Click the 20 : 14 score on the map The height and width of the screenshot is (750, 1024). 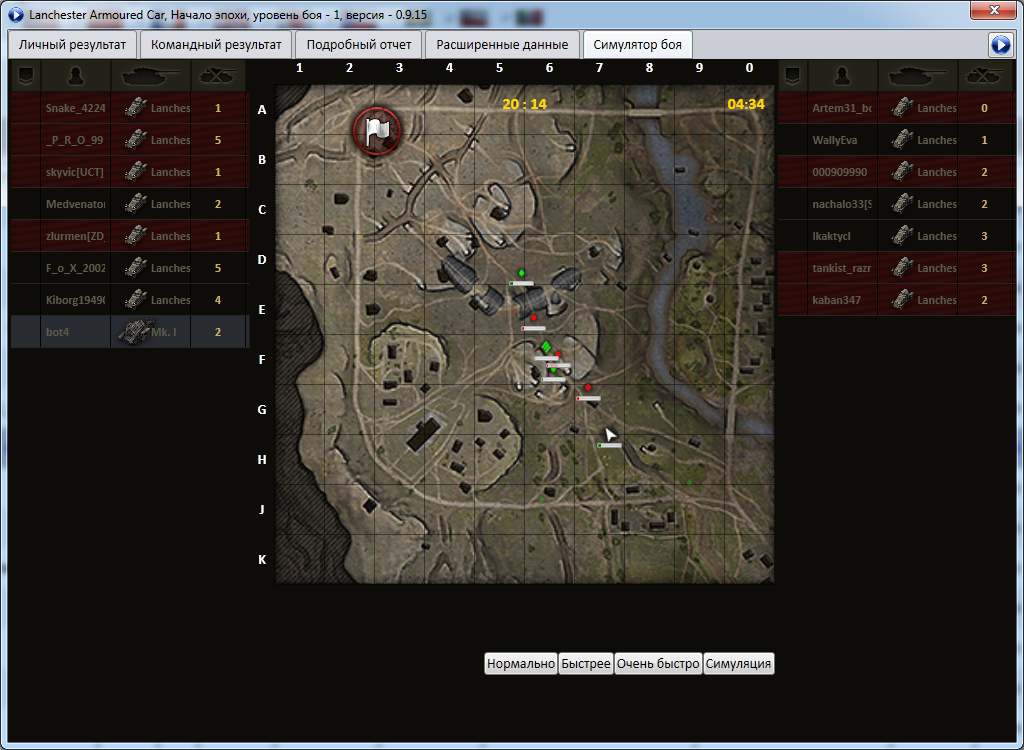coord(524,103)
